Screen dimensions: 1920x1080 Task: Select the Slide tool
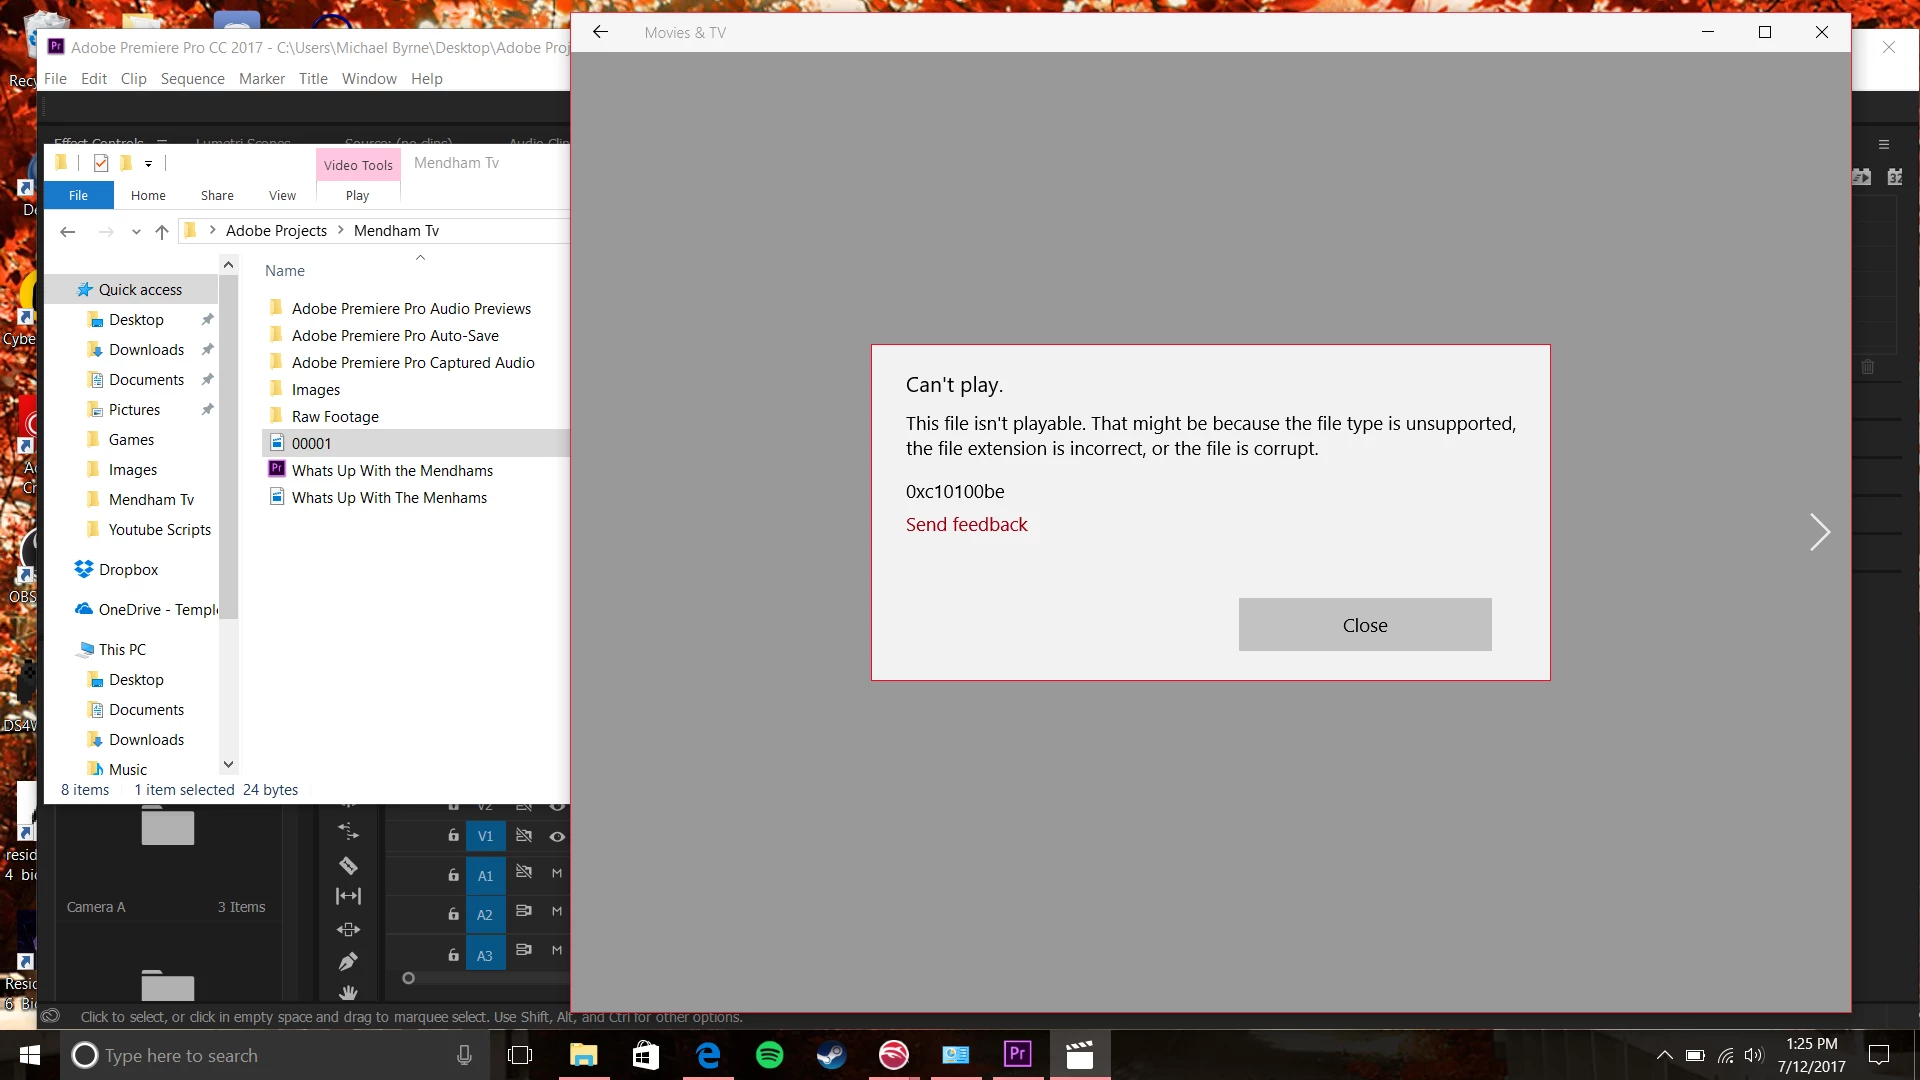click(348, 929)
